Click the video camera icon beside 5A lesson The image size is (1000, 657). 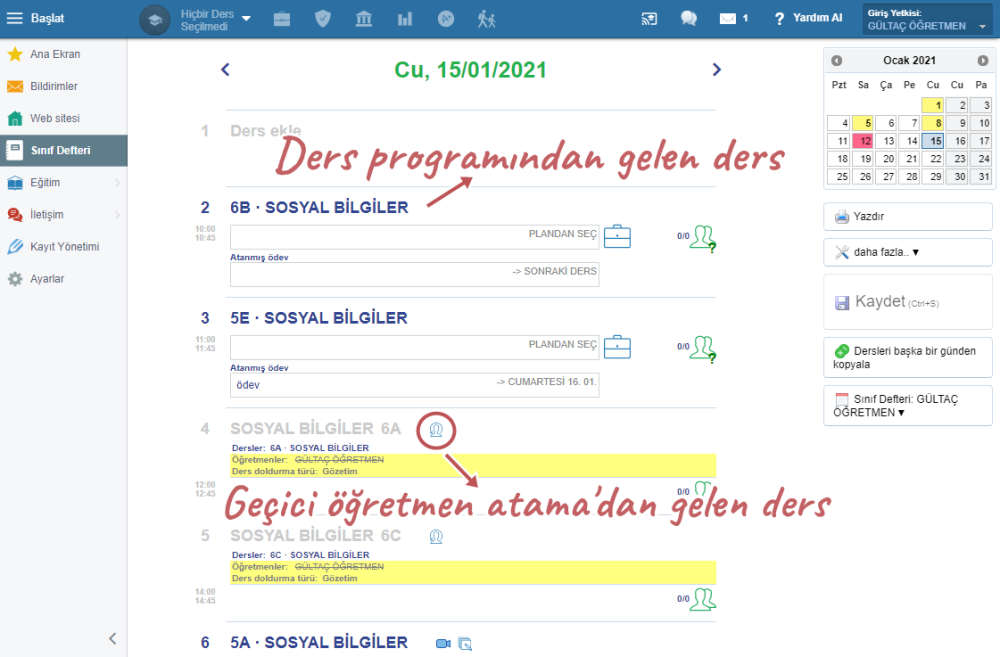pyautogui.click(x=443, y=644)
